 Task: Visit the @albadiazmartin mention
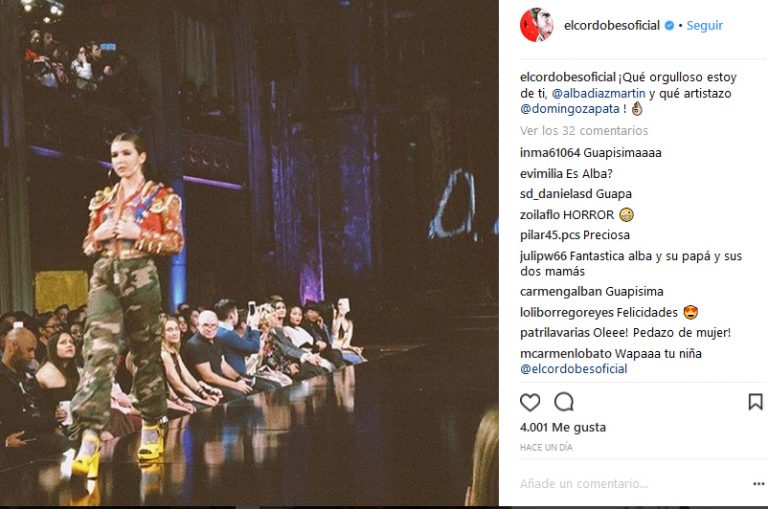pos(599,93)
